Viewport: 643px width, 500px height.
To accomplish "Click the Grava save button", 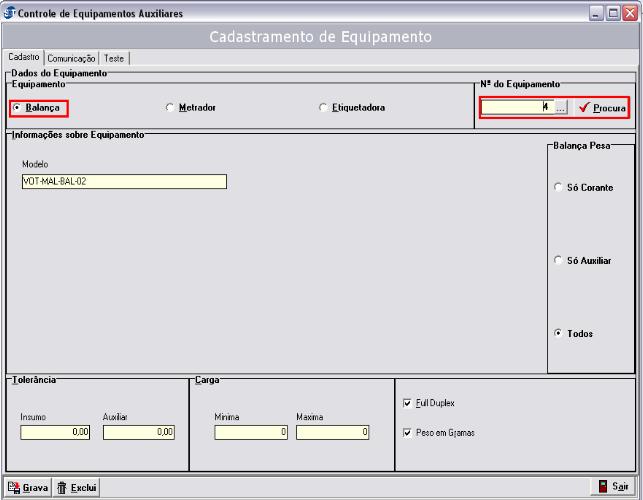I will pos(27,488).
